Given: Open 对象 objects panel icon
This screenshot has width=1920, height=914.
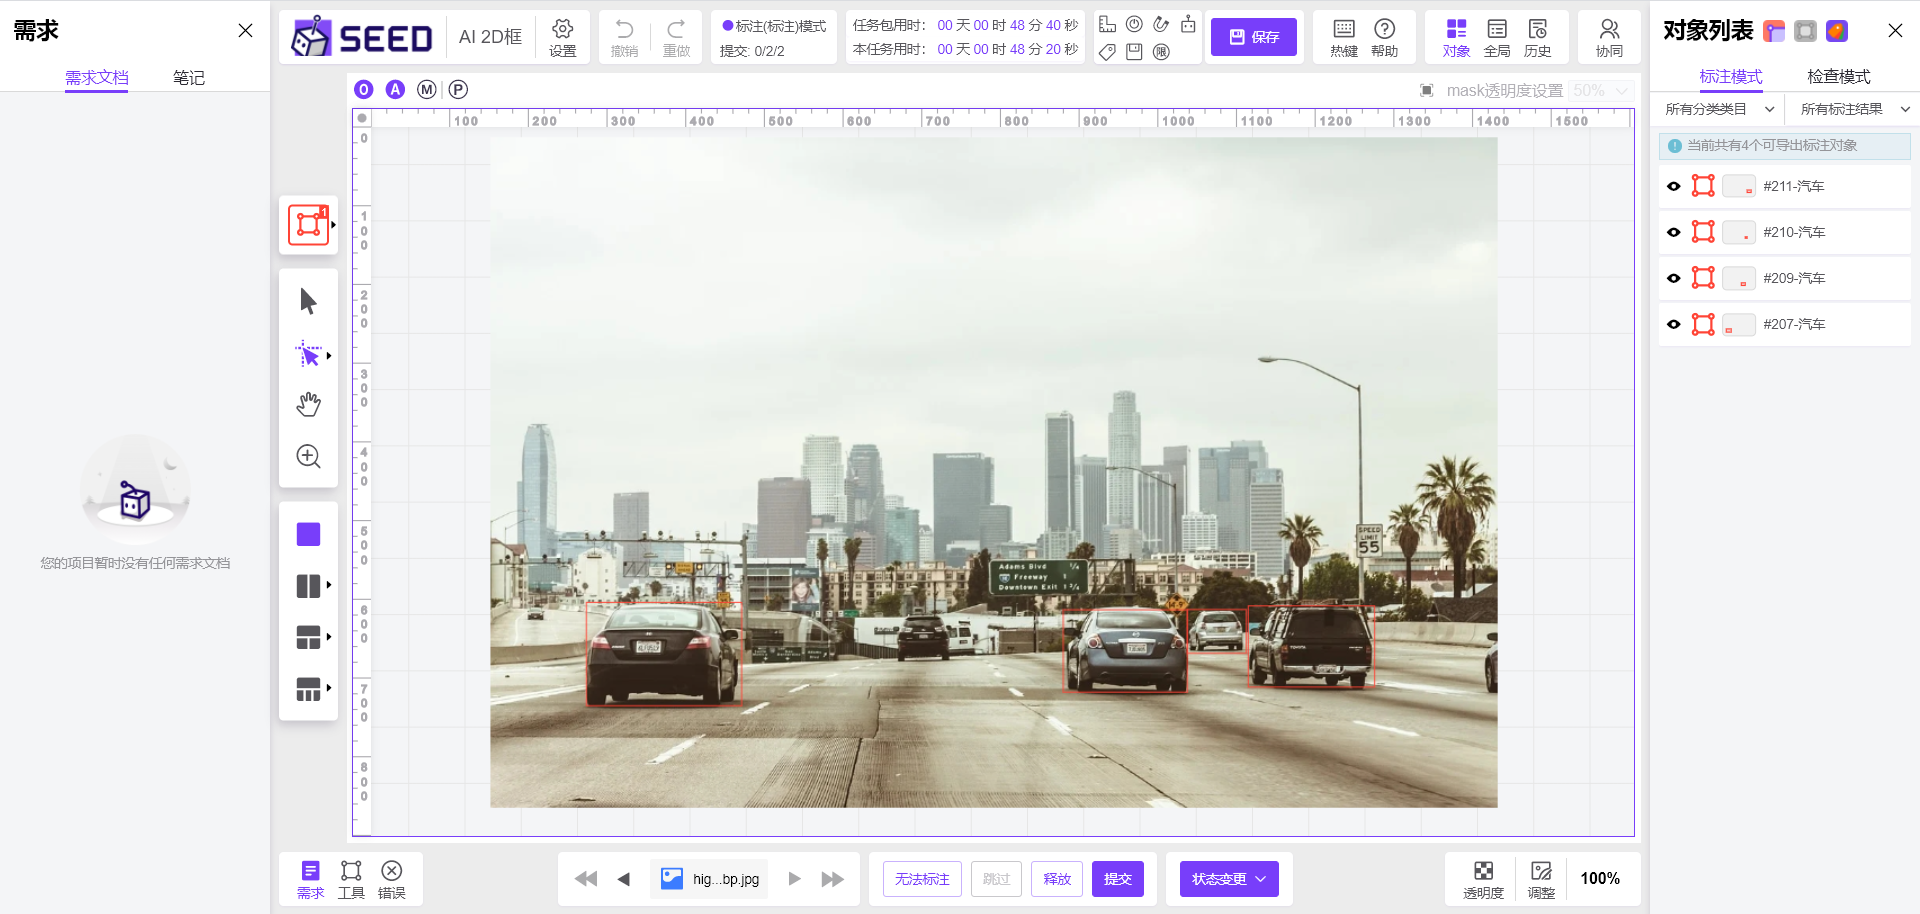Looking at the screenshot, I should click(x=1456, y=38).
